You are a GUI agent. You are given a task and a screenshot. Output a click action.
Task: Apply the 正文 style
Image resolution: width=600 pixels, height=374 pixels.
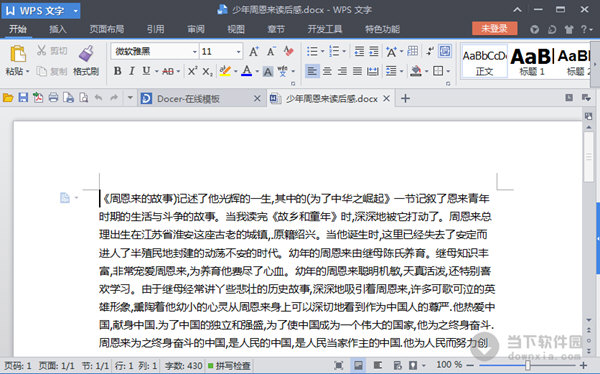click(x=484, y=61)
